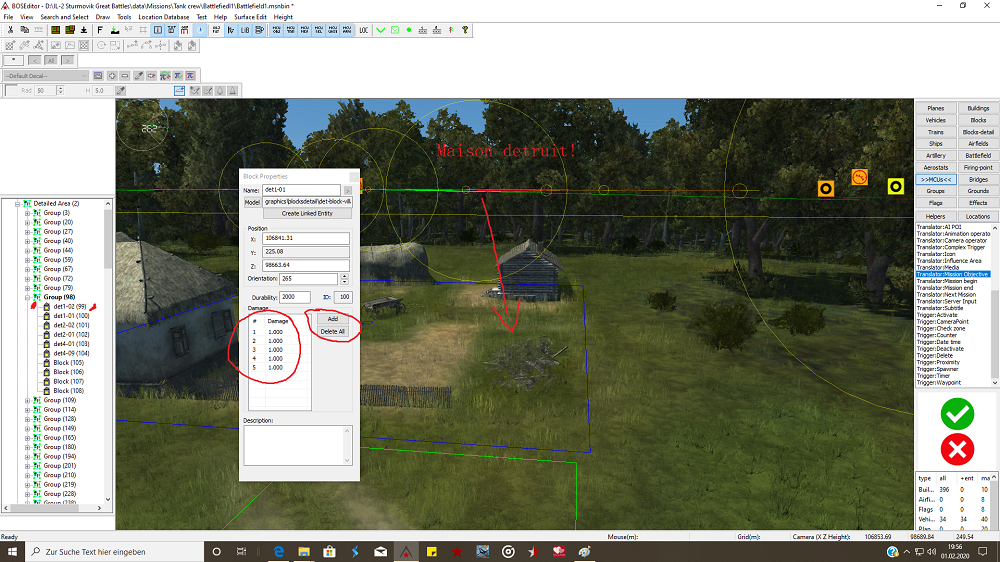Click the LIB toolbar icon
Screen dimensions: 1000x562
245,30
